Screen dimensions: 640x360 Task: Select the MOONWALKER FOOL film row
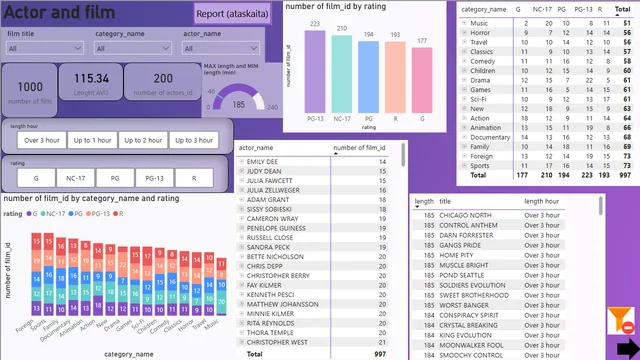[x=489, y=345]
